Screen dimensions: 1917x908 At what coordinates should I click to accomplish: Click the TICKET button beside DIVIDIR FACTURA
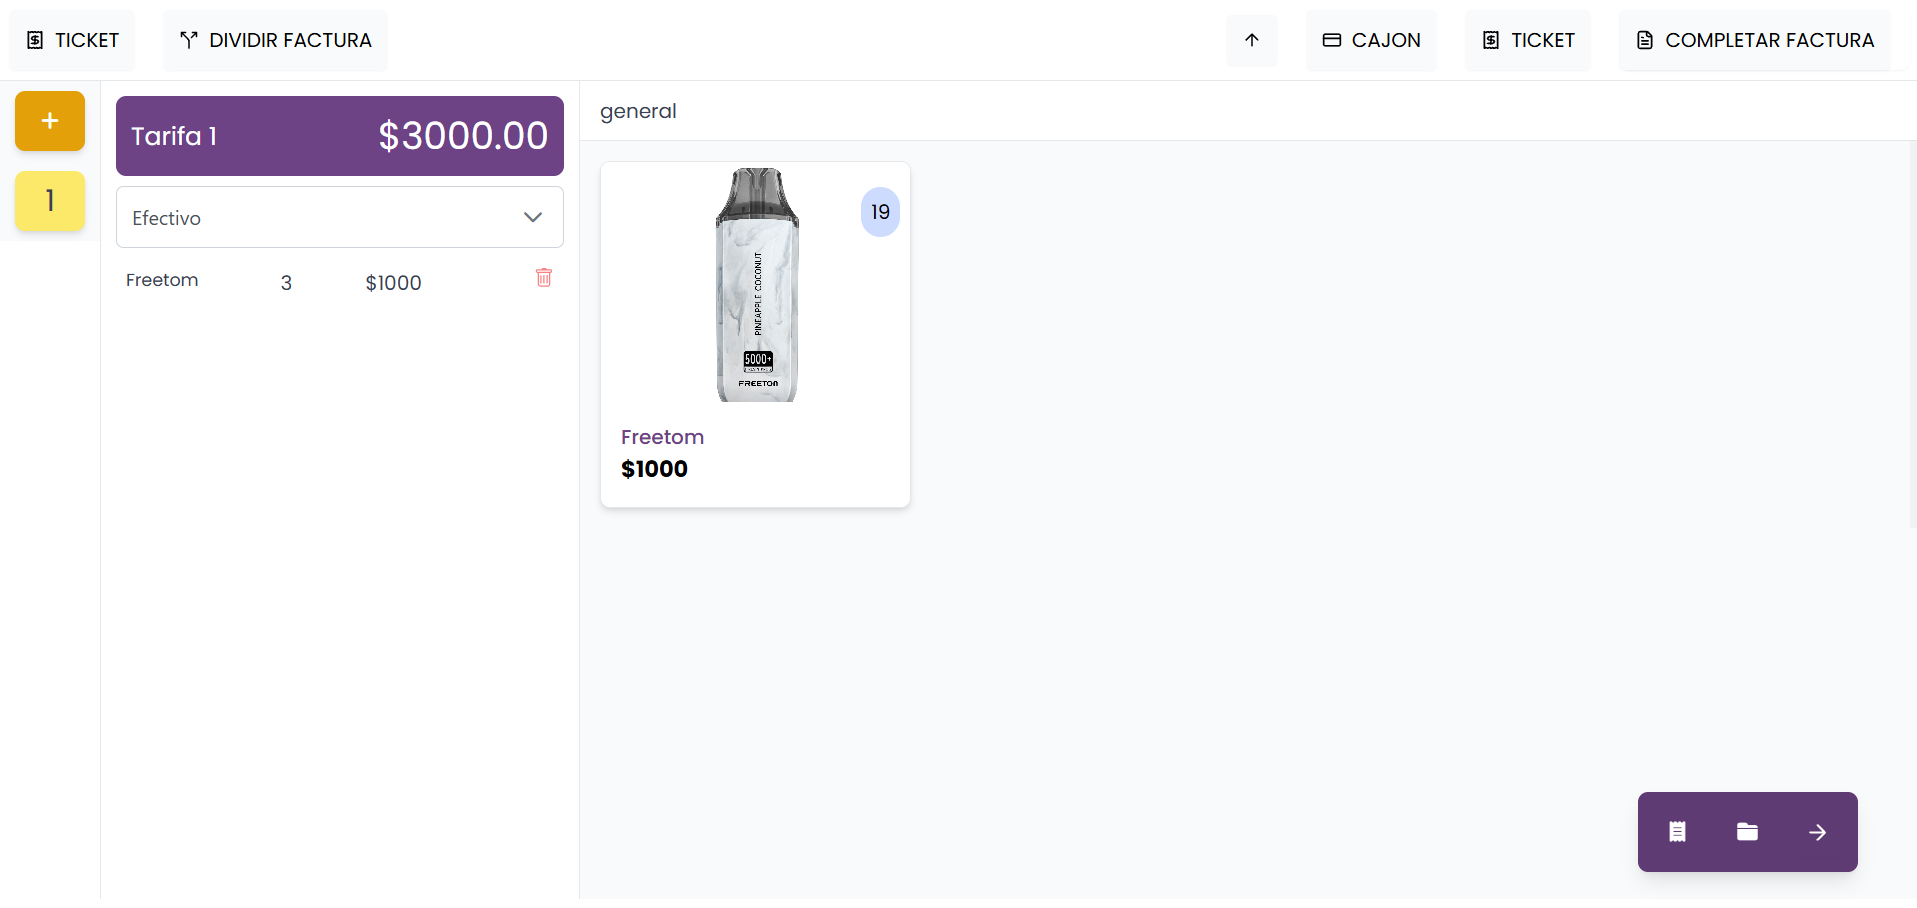[x=72, y=40]
